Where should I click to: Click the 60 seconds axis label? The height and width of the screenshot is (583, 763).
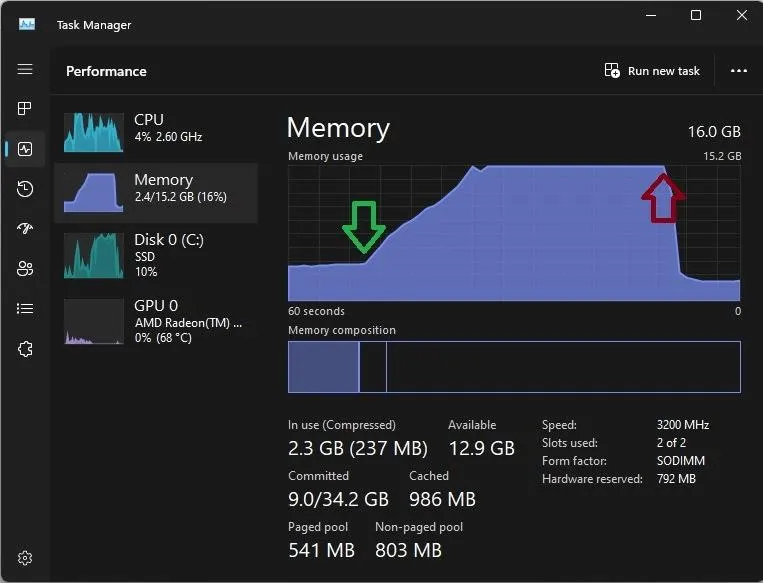(x=316, y=311)
